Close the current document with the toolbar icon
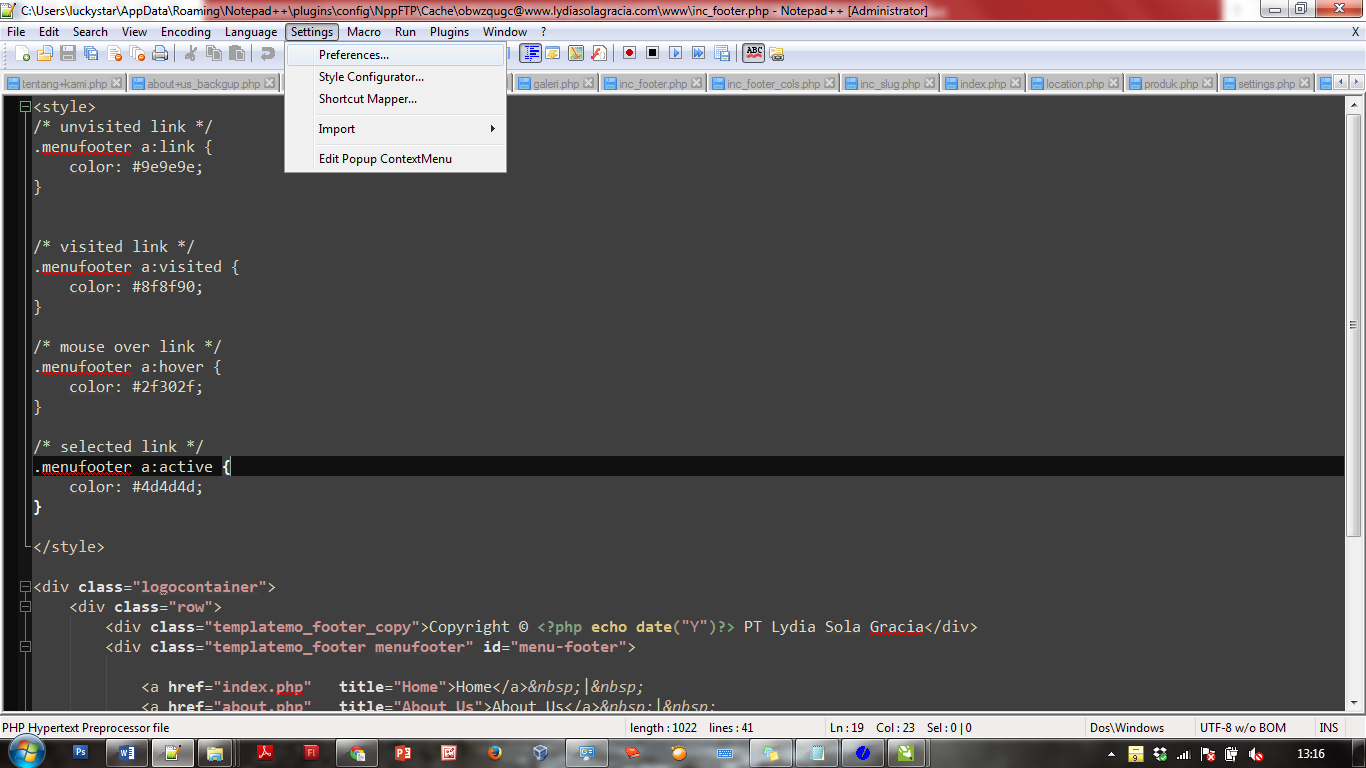The image size is (1366, 768). tap(114, 53)
